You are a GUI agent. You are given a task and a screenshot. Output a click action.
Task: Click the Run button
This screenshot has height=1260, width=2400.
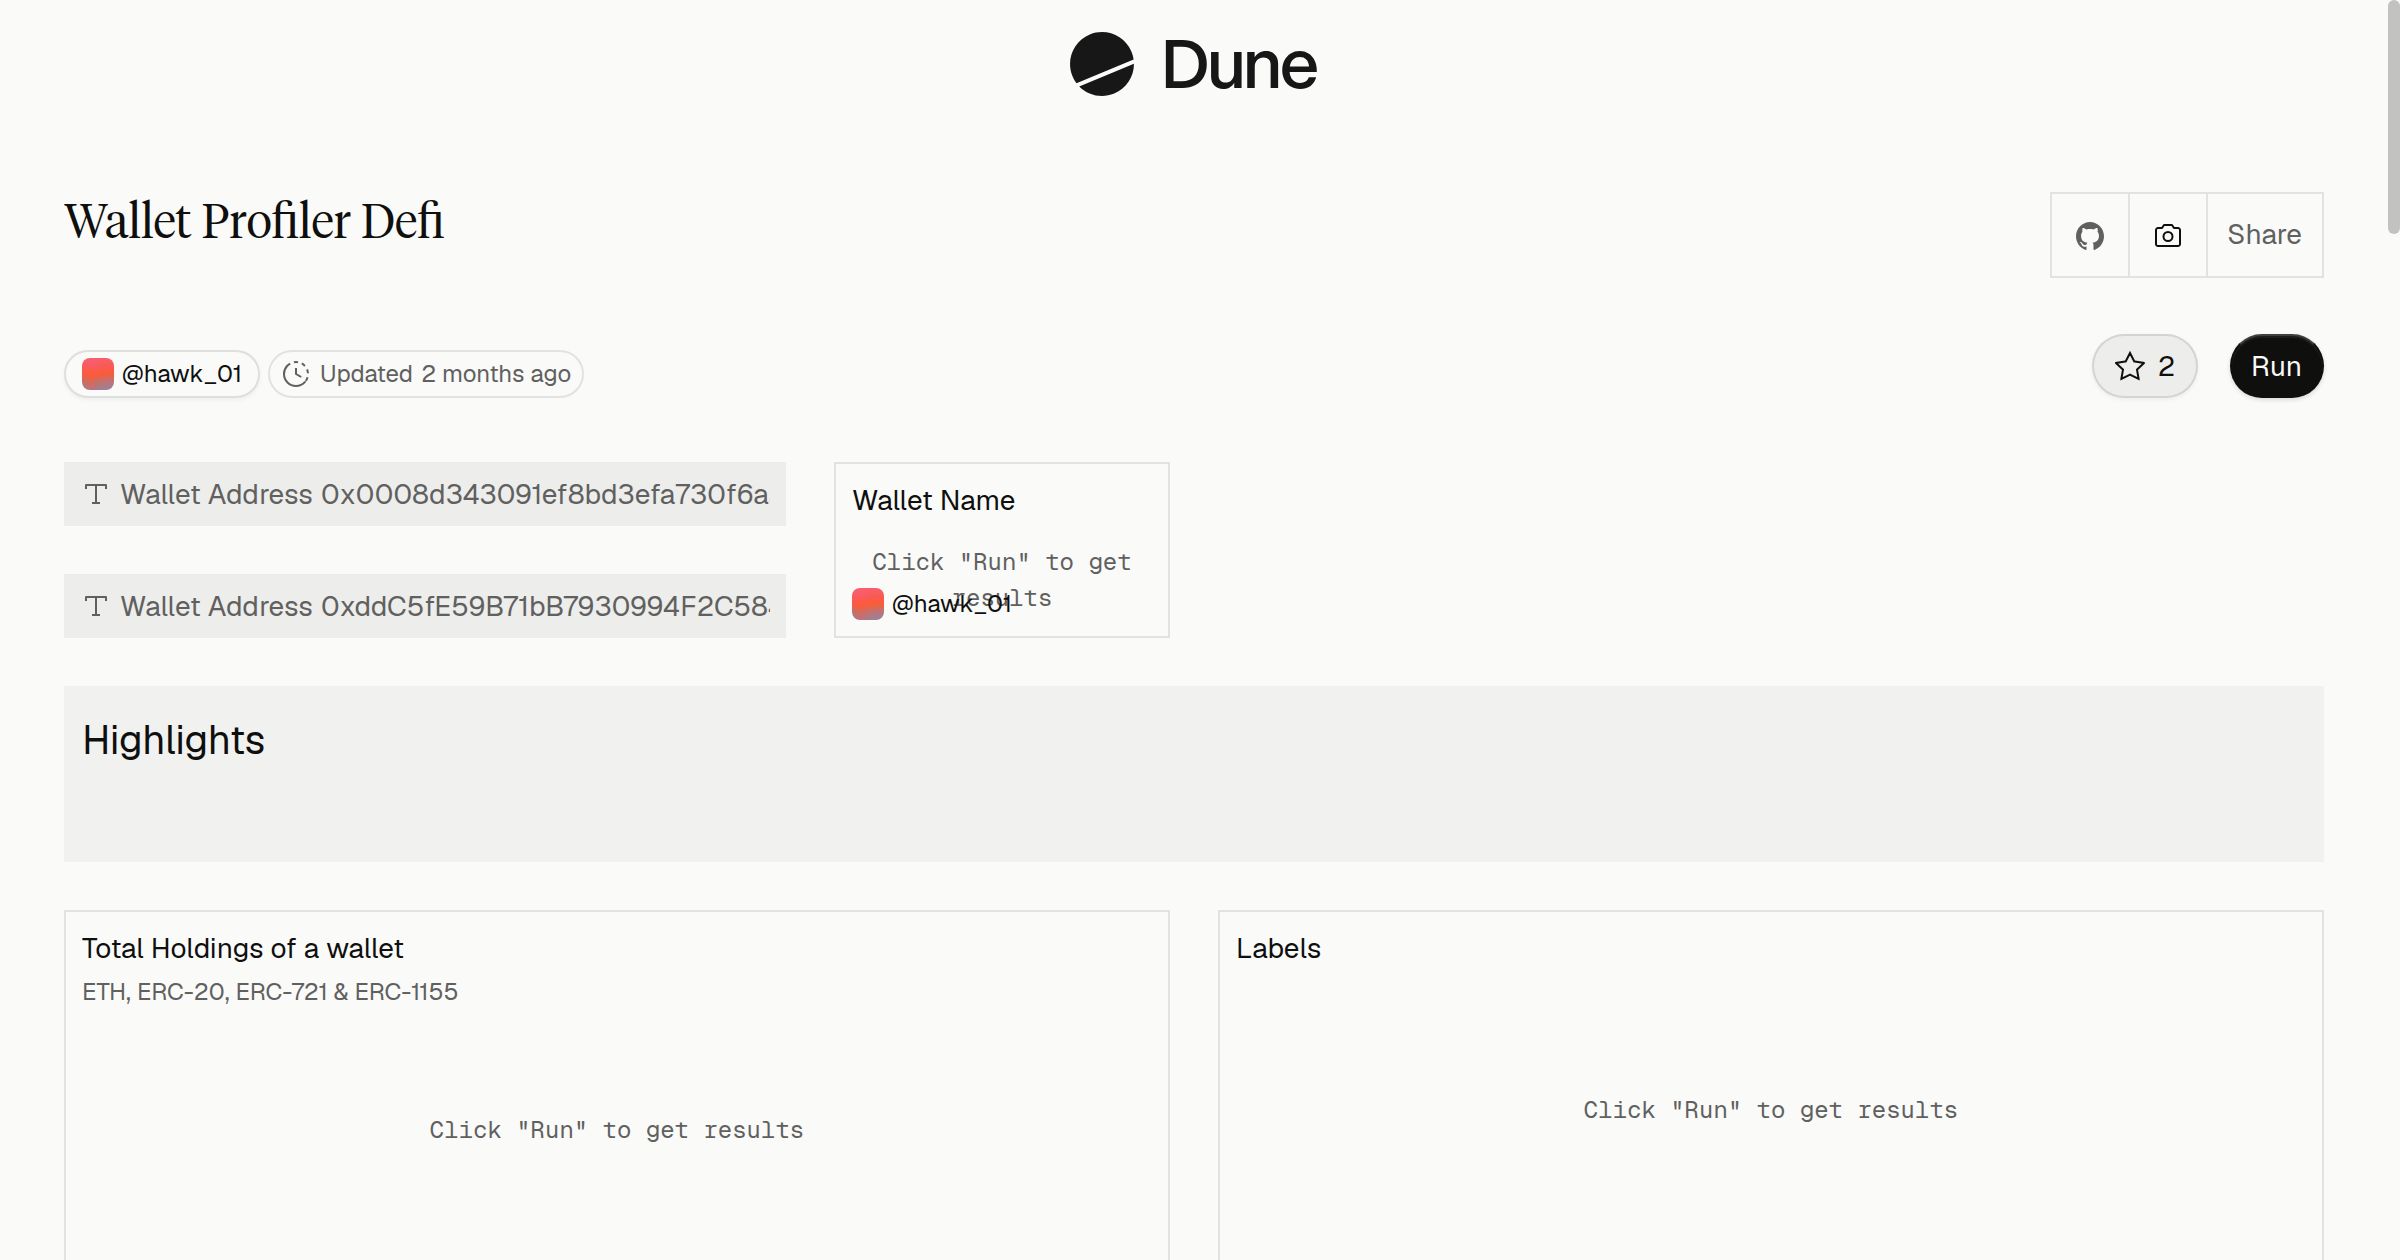pos(2276,366)
